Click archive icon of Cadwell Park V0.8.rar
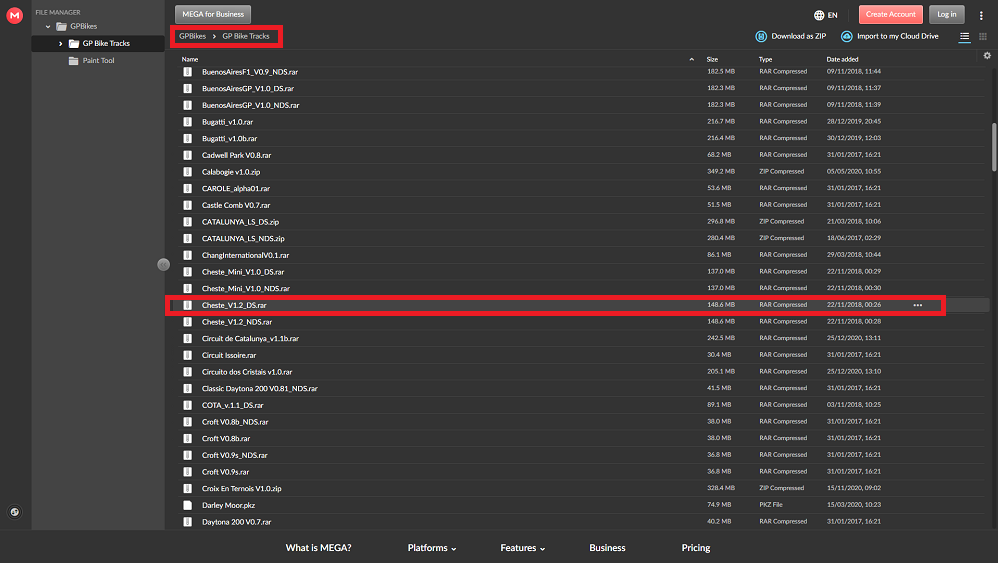998x563 pixels. click(x=187, y=155)
